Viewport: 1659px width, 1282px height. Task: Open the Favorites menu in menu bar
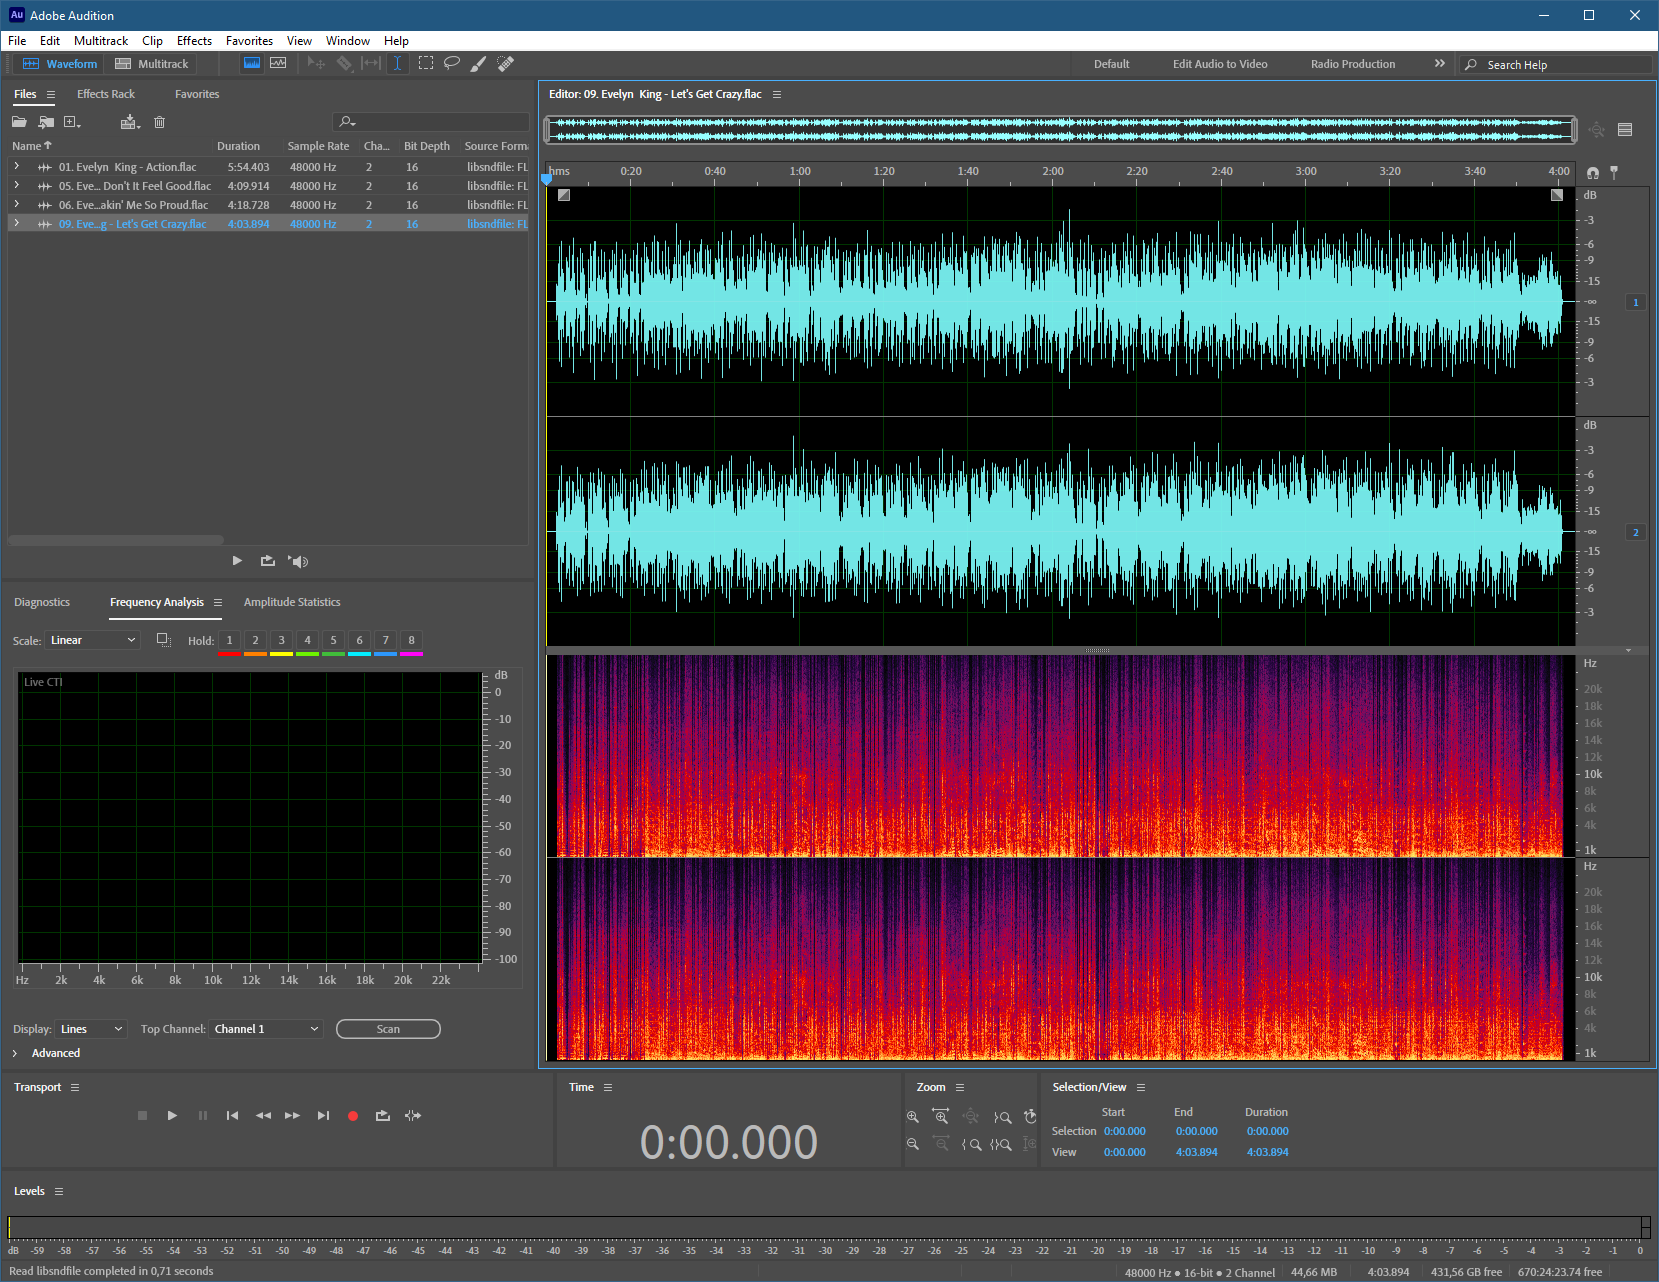click(249, 41)
